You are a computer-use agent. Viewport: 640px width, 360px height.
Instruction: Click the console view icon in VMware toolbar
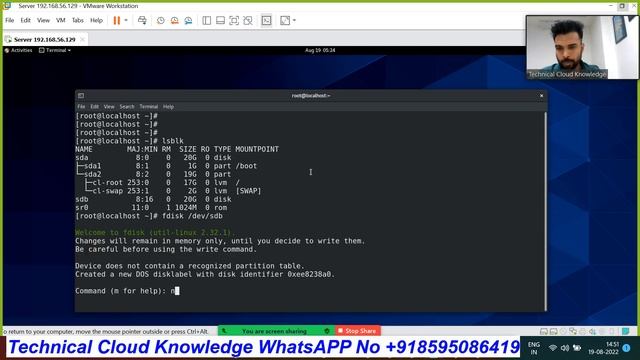pos(266,20)
